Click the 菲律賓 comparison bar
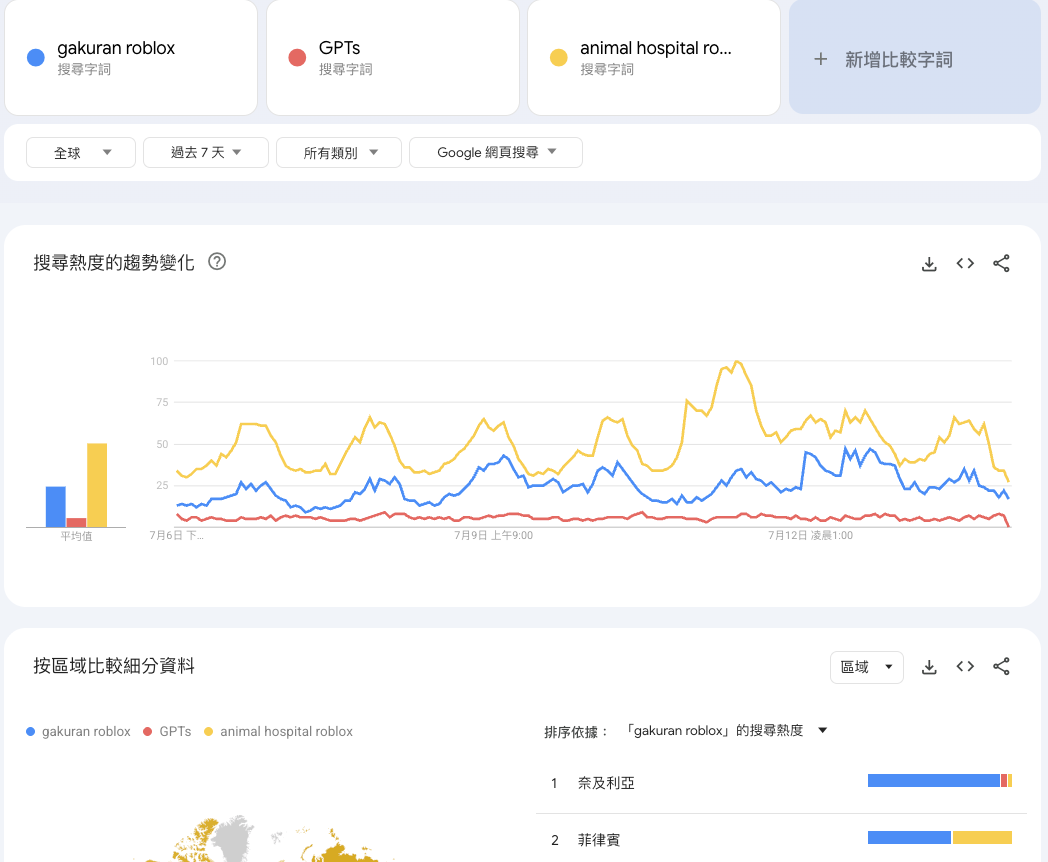This screenshot has height=862, width=1048. coord(940,837)
